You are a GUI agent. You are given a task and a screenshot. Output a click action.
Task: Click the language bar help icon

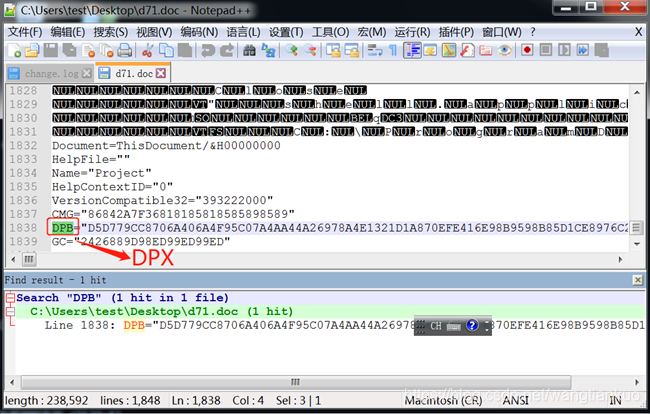tap(472, 326)
